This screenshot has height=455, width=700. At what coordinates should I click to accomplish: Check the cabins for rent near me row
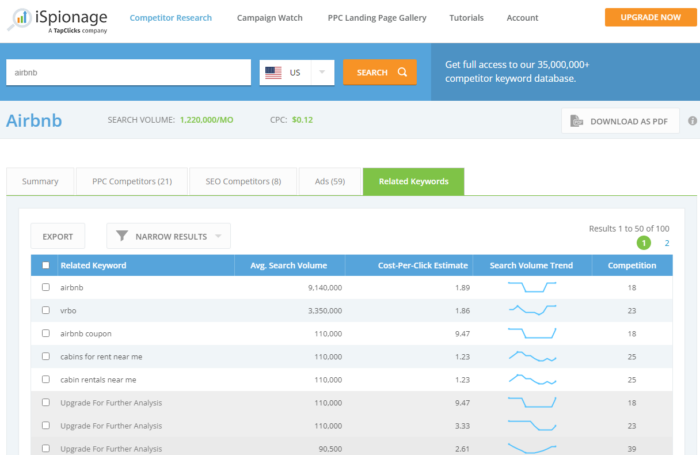(46, 356)
